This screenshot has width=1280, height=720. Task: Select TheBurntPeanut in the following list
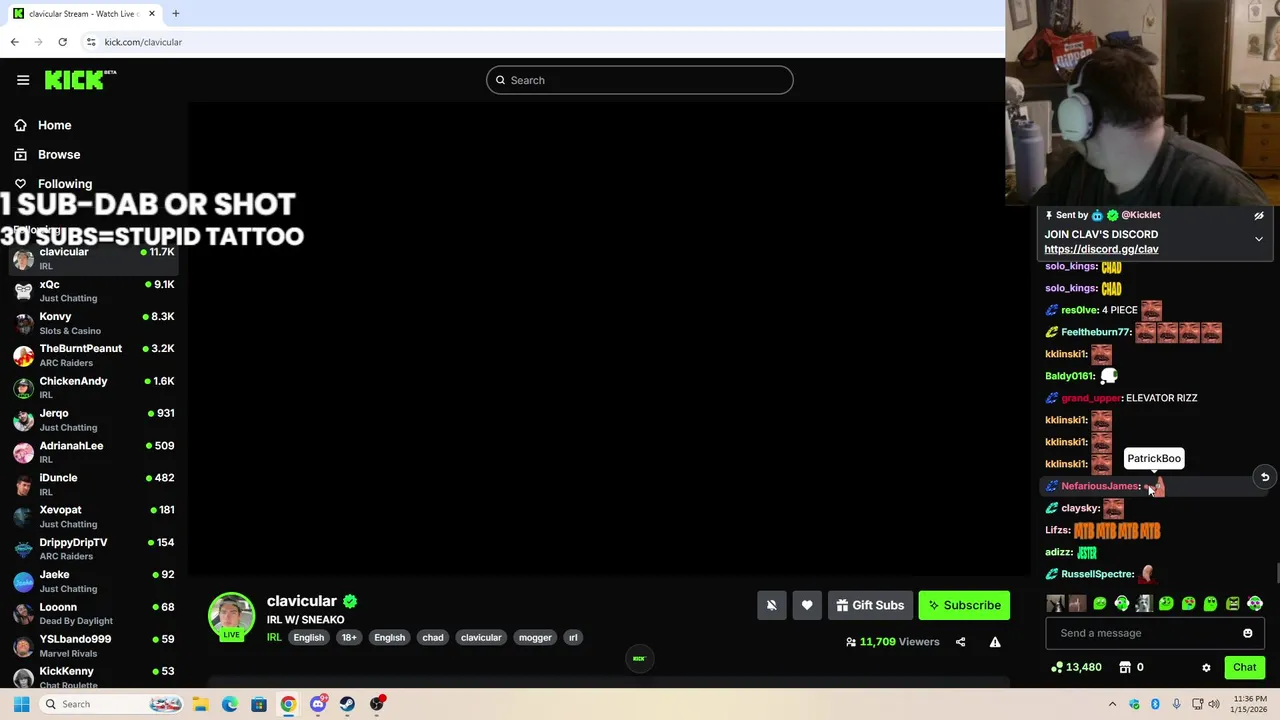[95, 355]
